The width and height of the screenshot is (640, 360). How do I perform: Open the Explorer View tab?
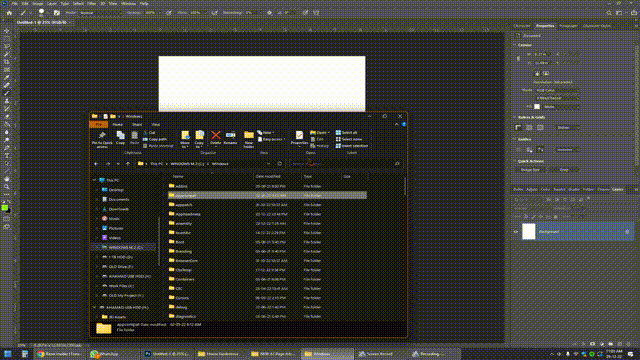coord(156,124)
